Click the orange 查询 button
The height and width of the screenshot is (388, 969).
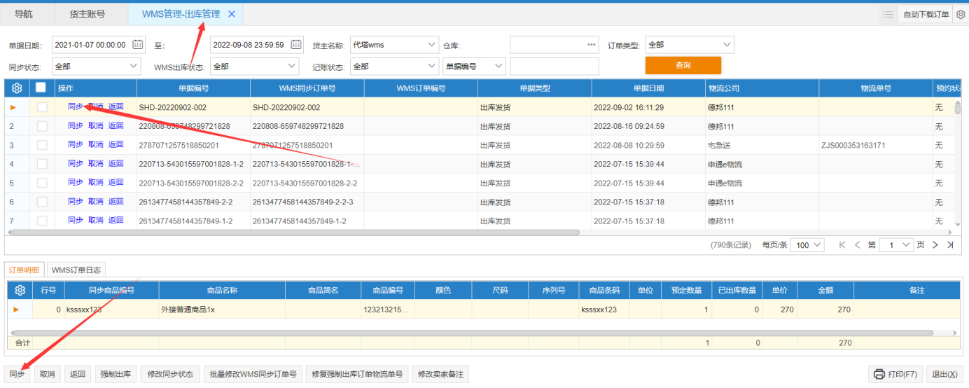point(683,65)
